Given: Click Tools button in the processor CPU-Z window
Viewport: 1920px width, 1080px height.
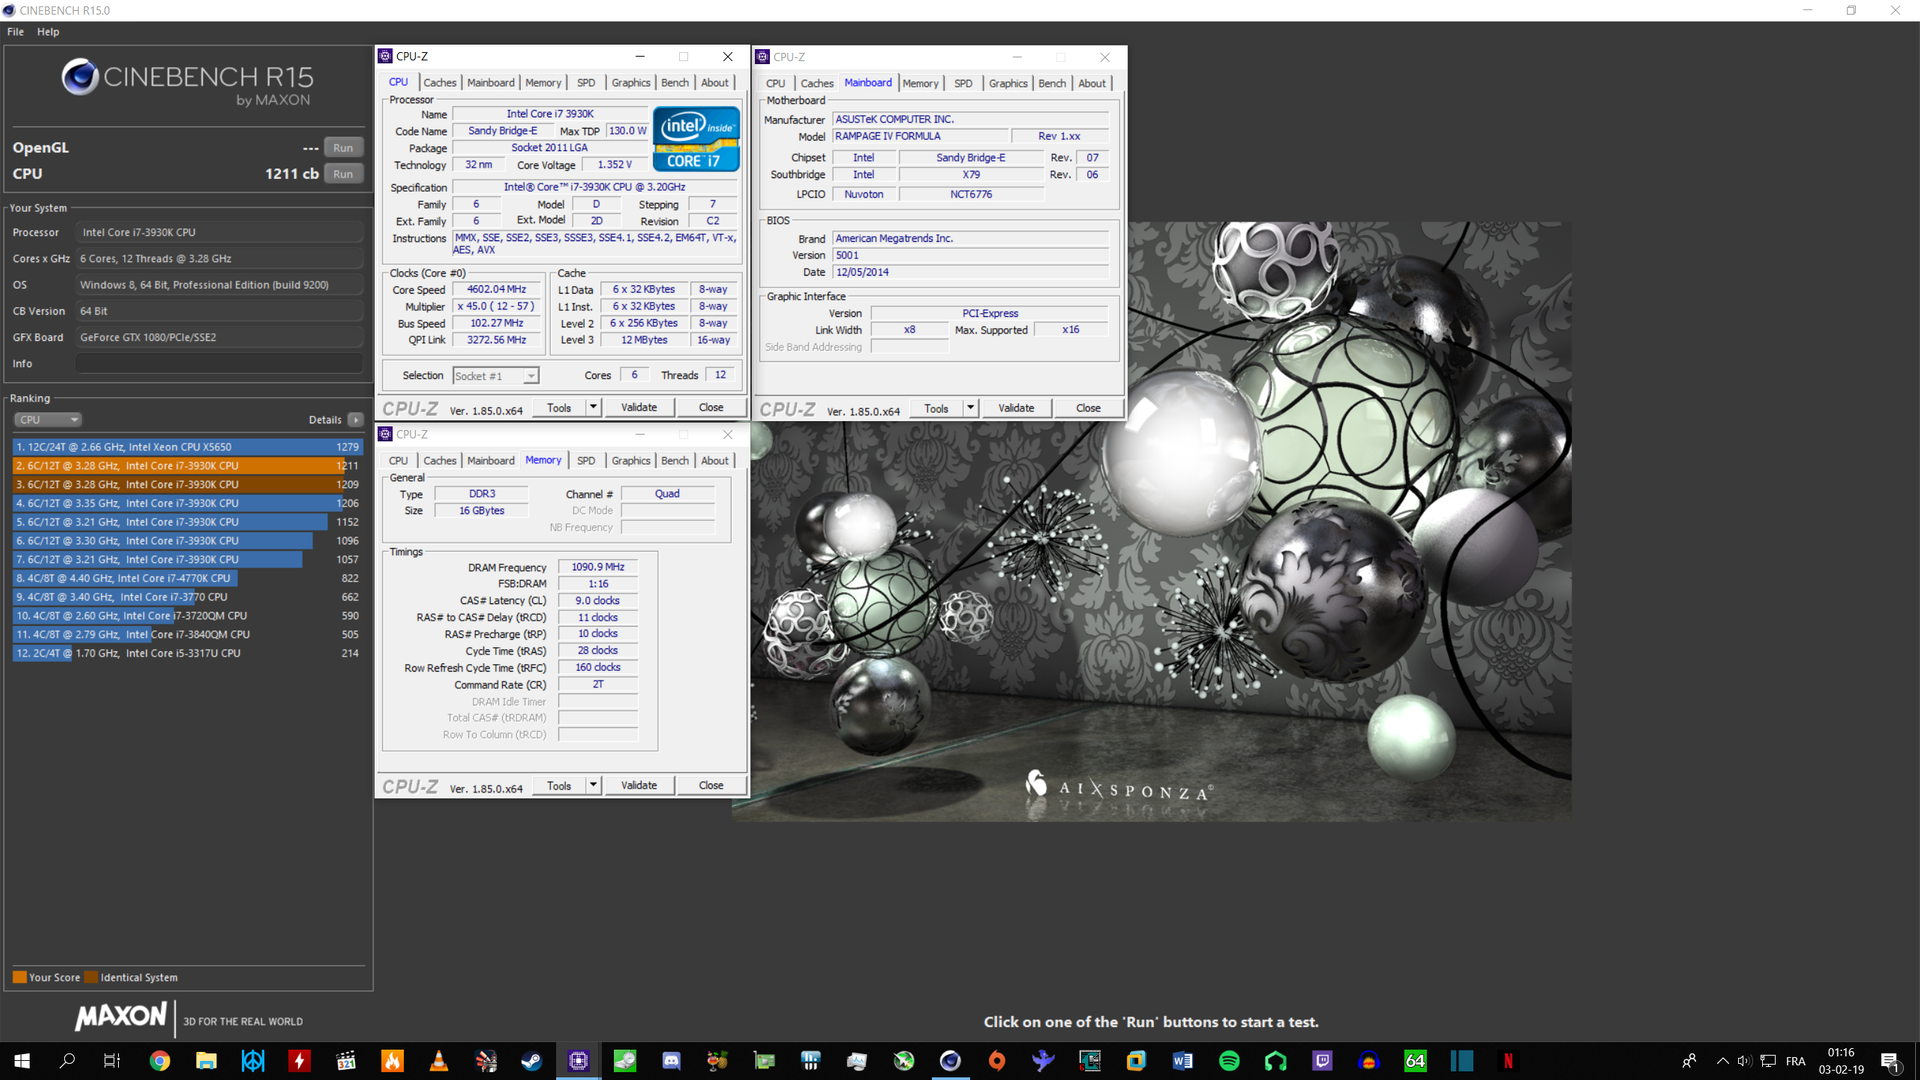Looking at the screenshot, I should 559,408.
